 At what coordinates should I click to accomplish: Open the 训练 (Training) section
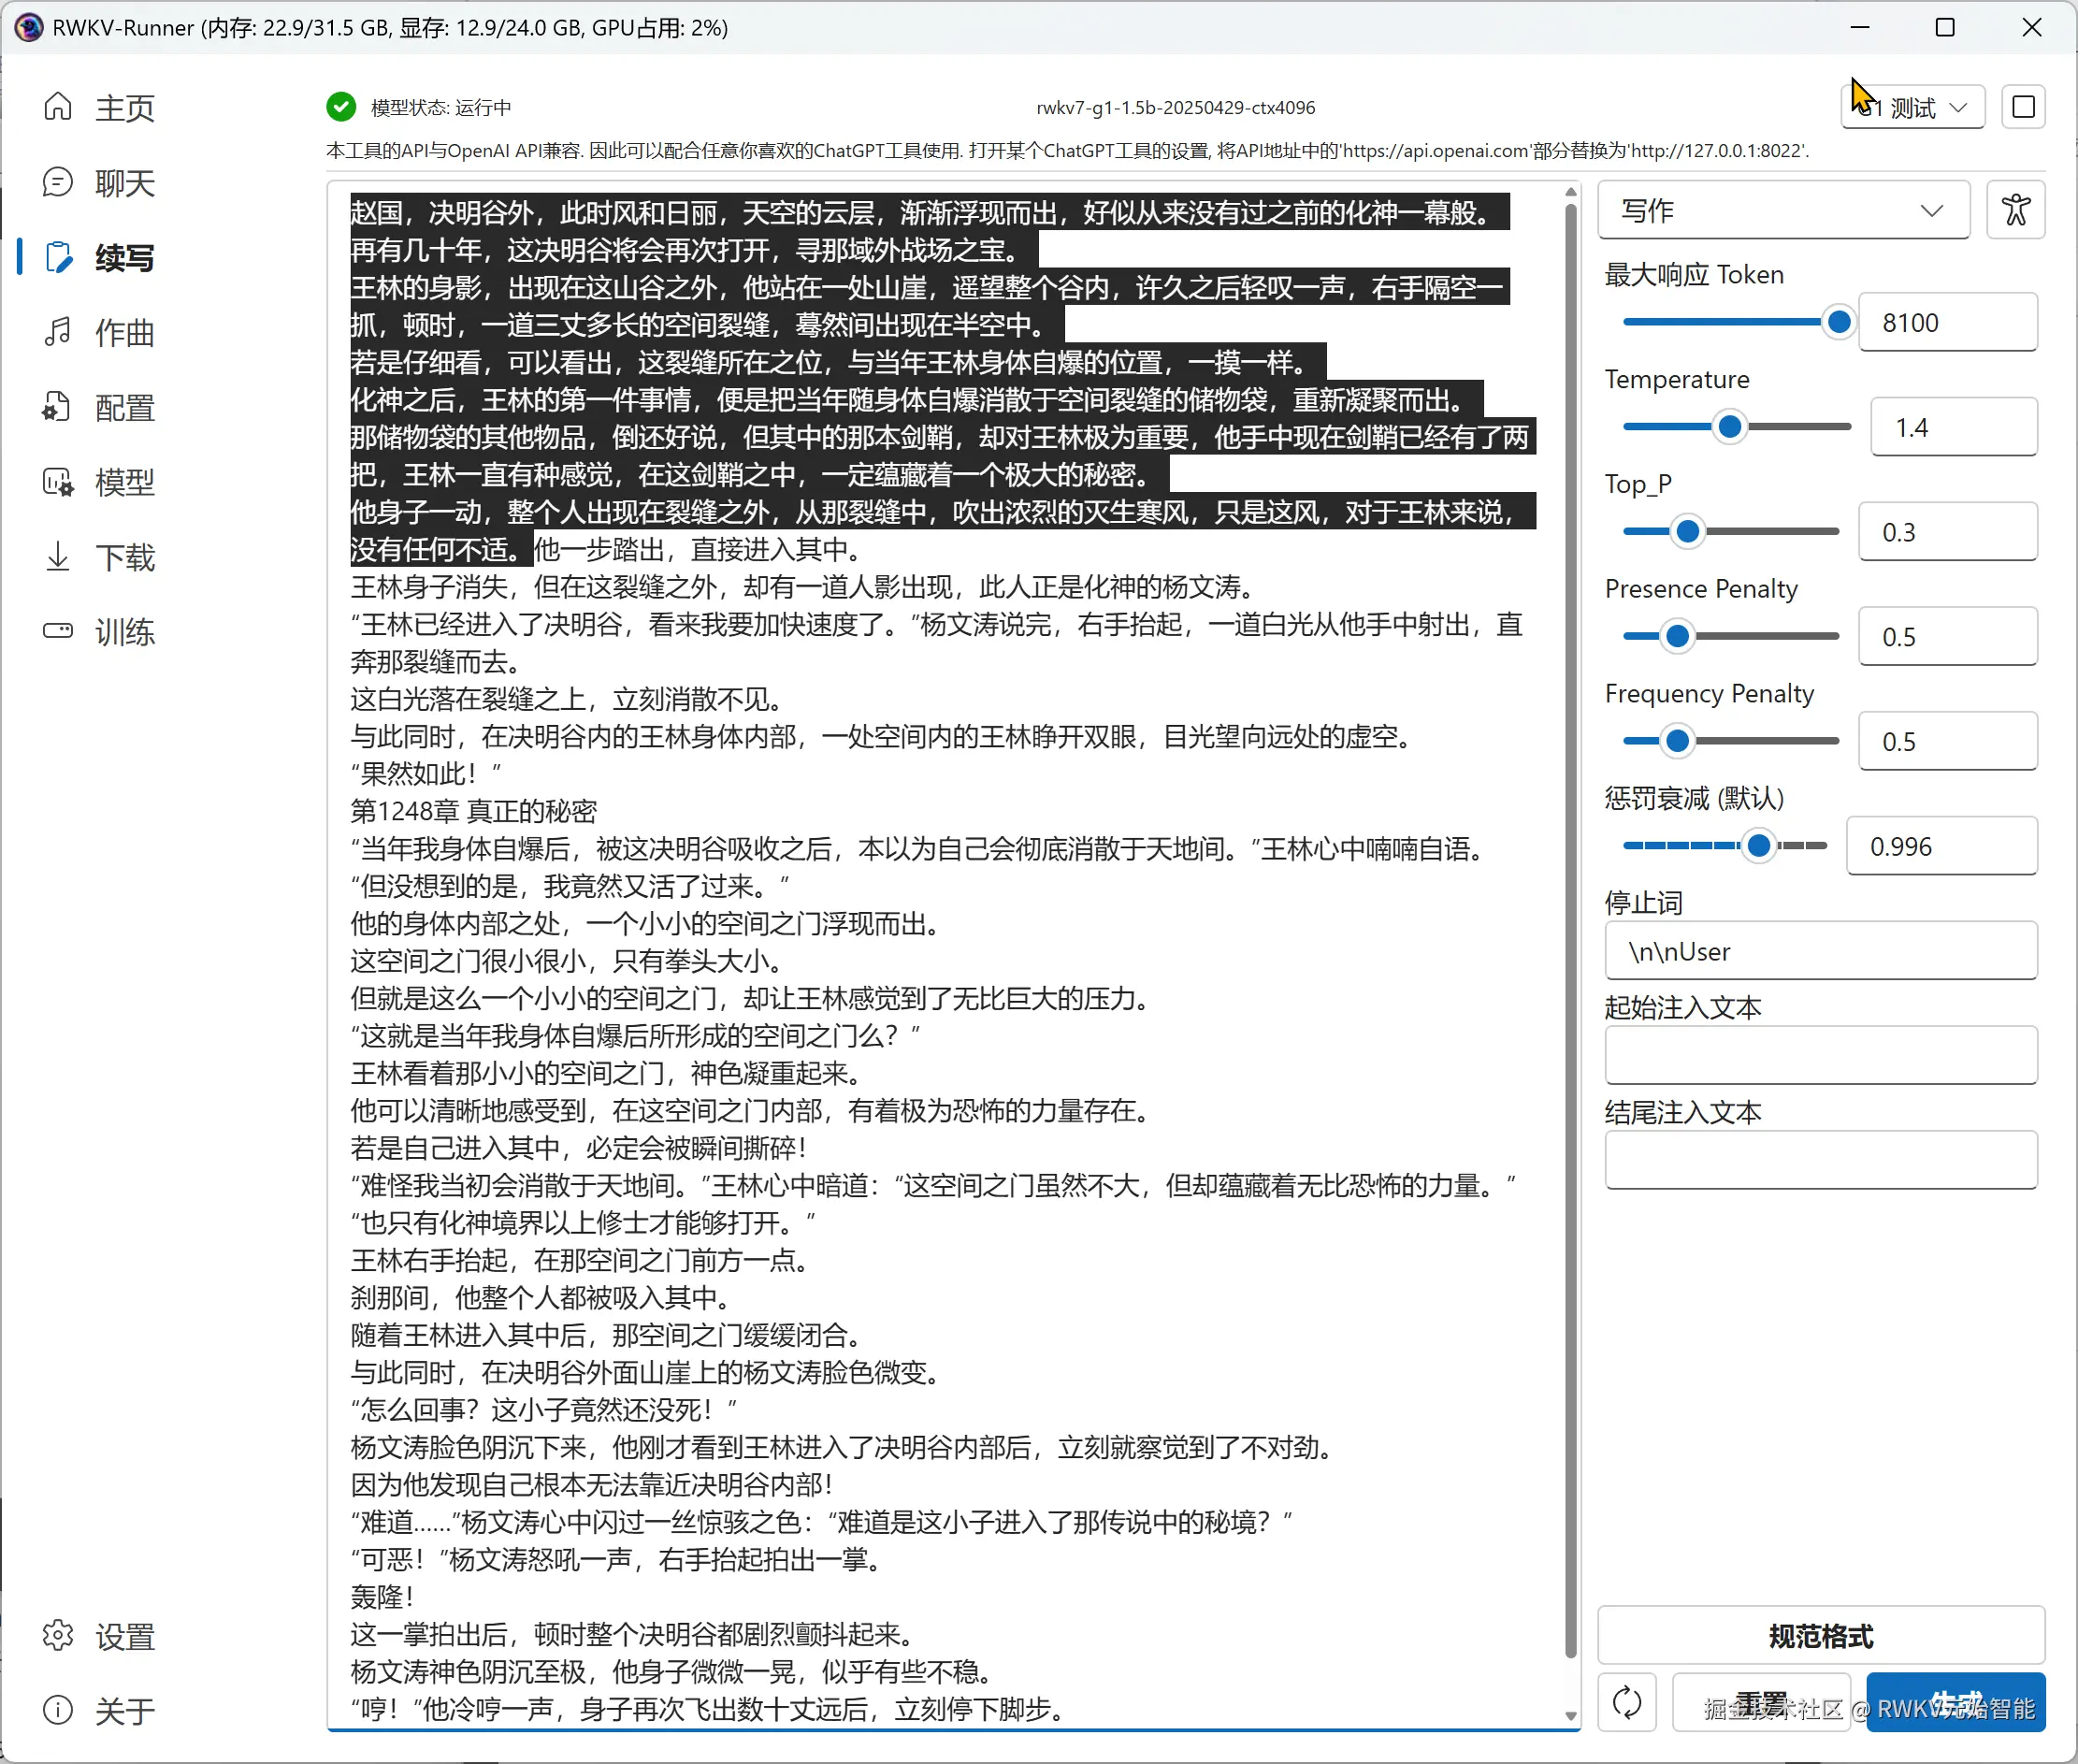(124, 632)
